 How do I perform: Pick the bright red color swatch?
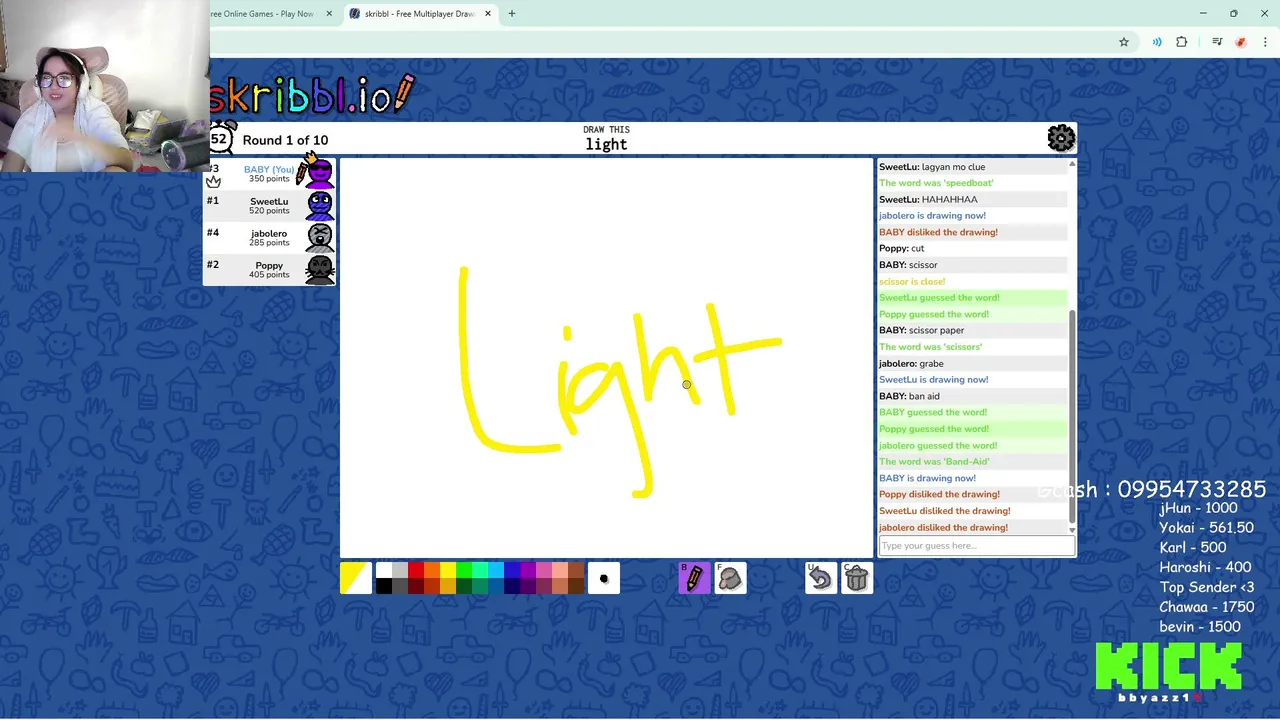[x=416, y=570]
